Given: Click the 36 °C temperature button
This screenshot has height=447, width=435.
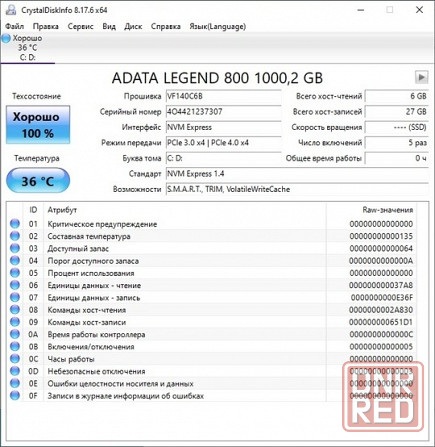Looking at the screenshot, I should (x=38, y=181).
